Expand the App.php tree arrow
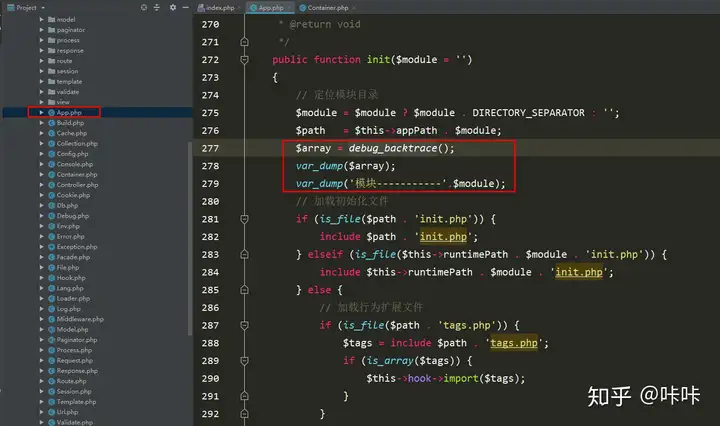Screen dimensions: 720x426 41,112
